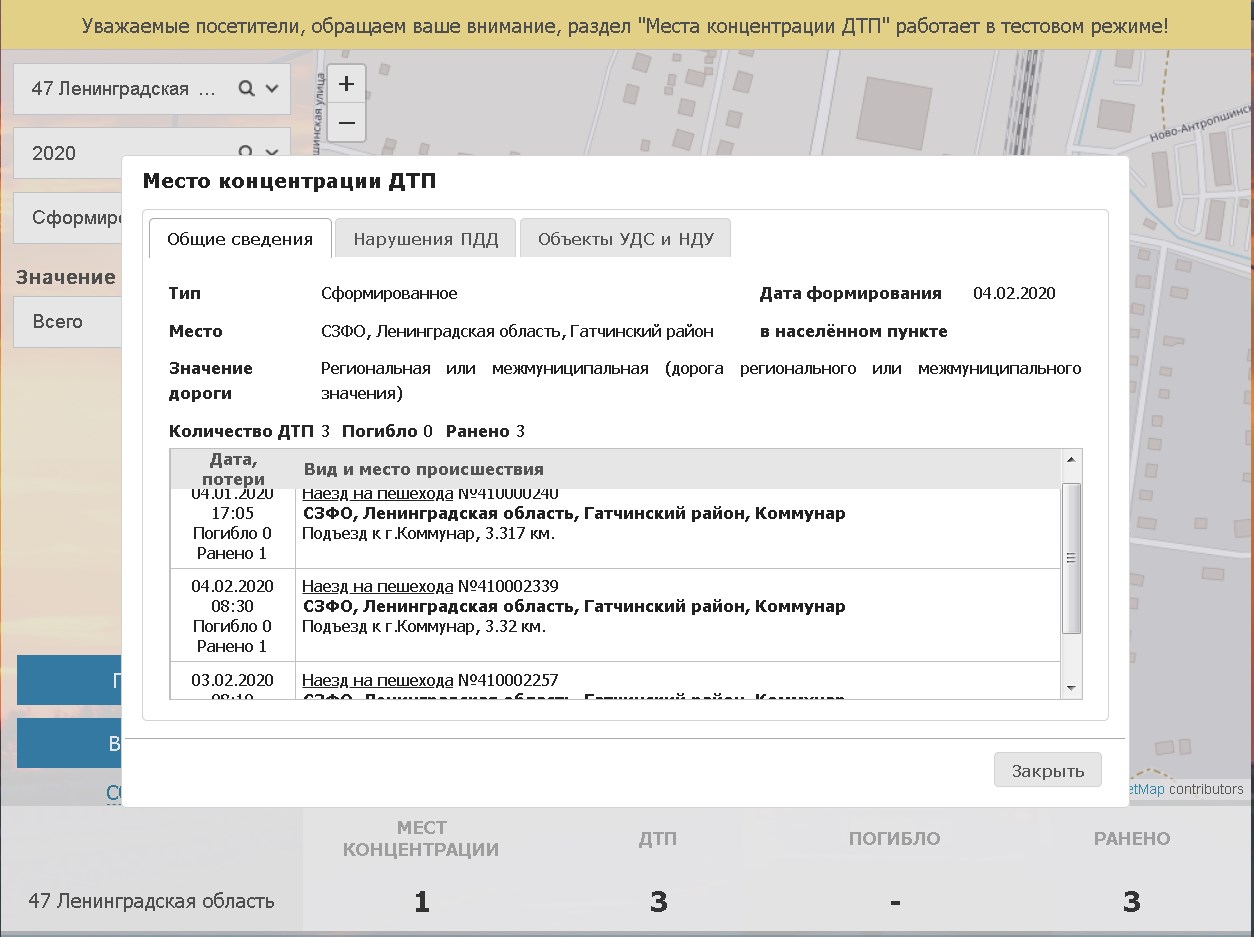Click text Подъезд к г.Коммунар, 3.317 км.

(428, 534)
